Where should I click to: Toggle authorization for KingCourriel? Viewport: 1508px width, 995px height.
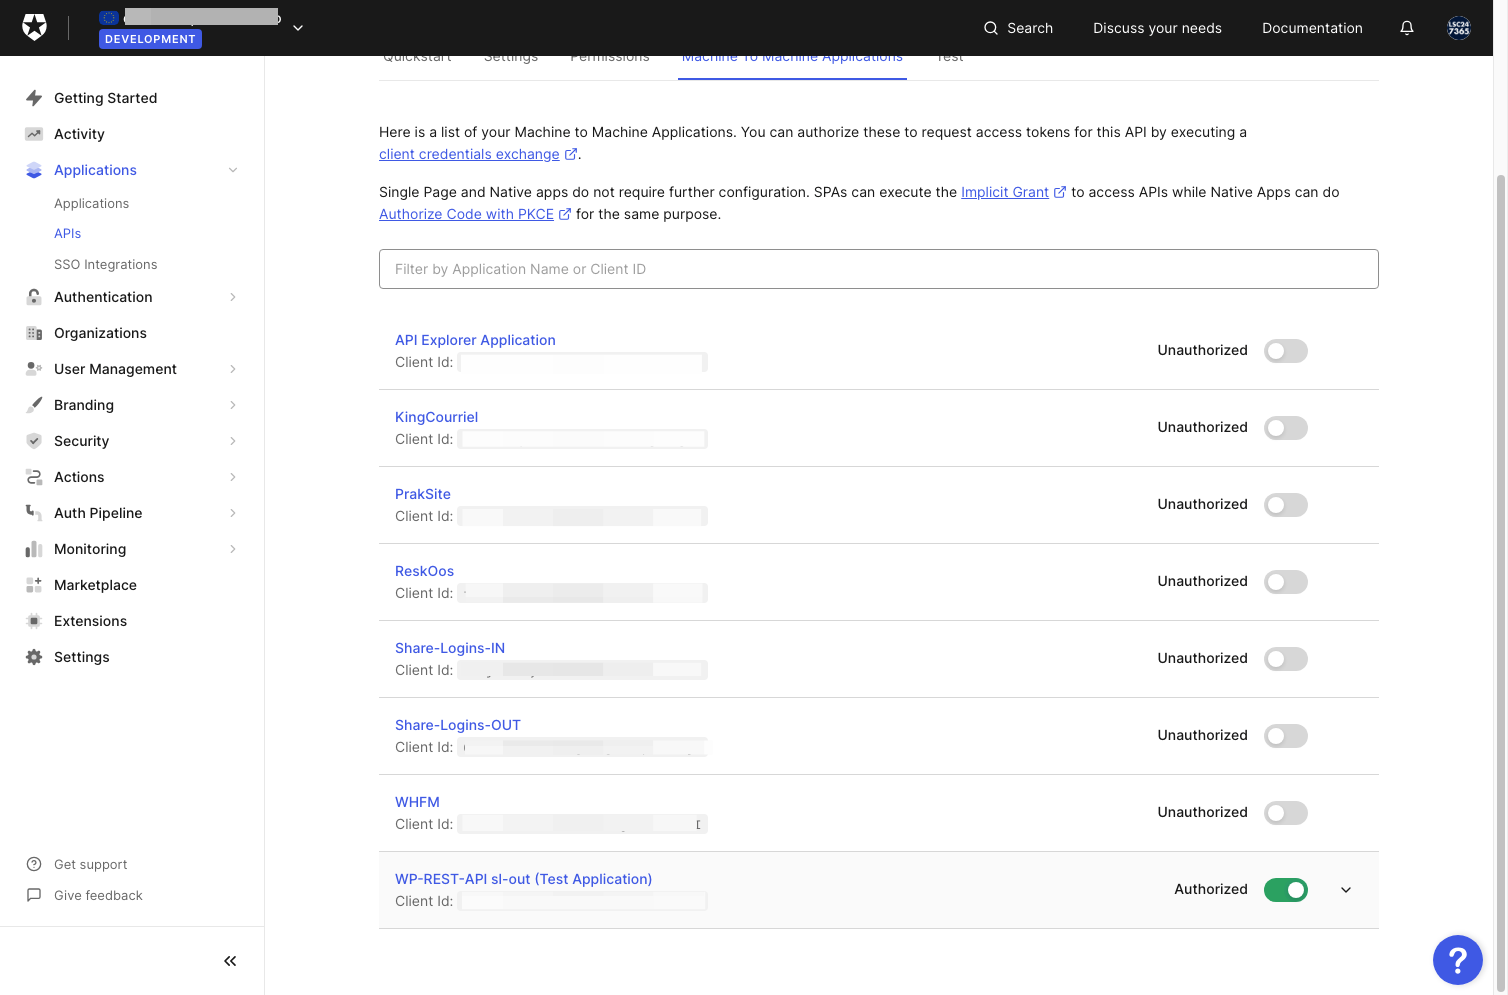point(1286,428)
